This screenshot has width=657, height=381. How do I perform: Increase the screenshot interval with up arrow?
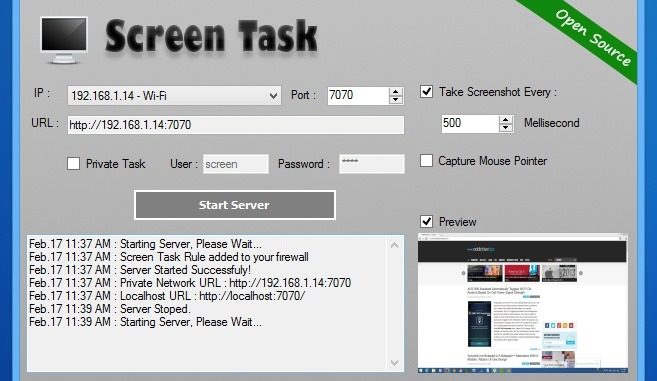[506, 119]
